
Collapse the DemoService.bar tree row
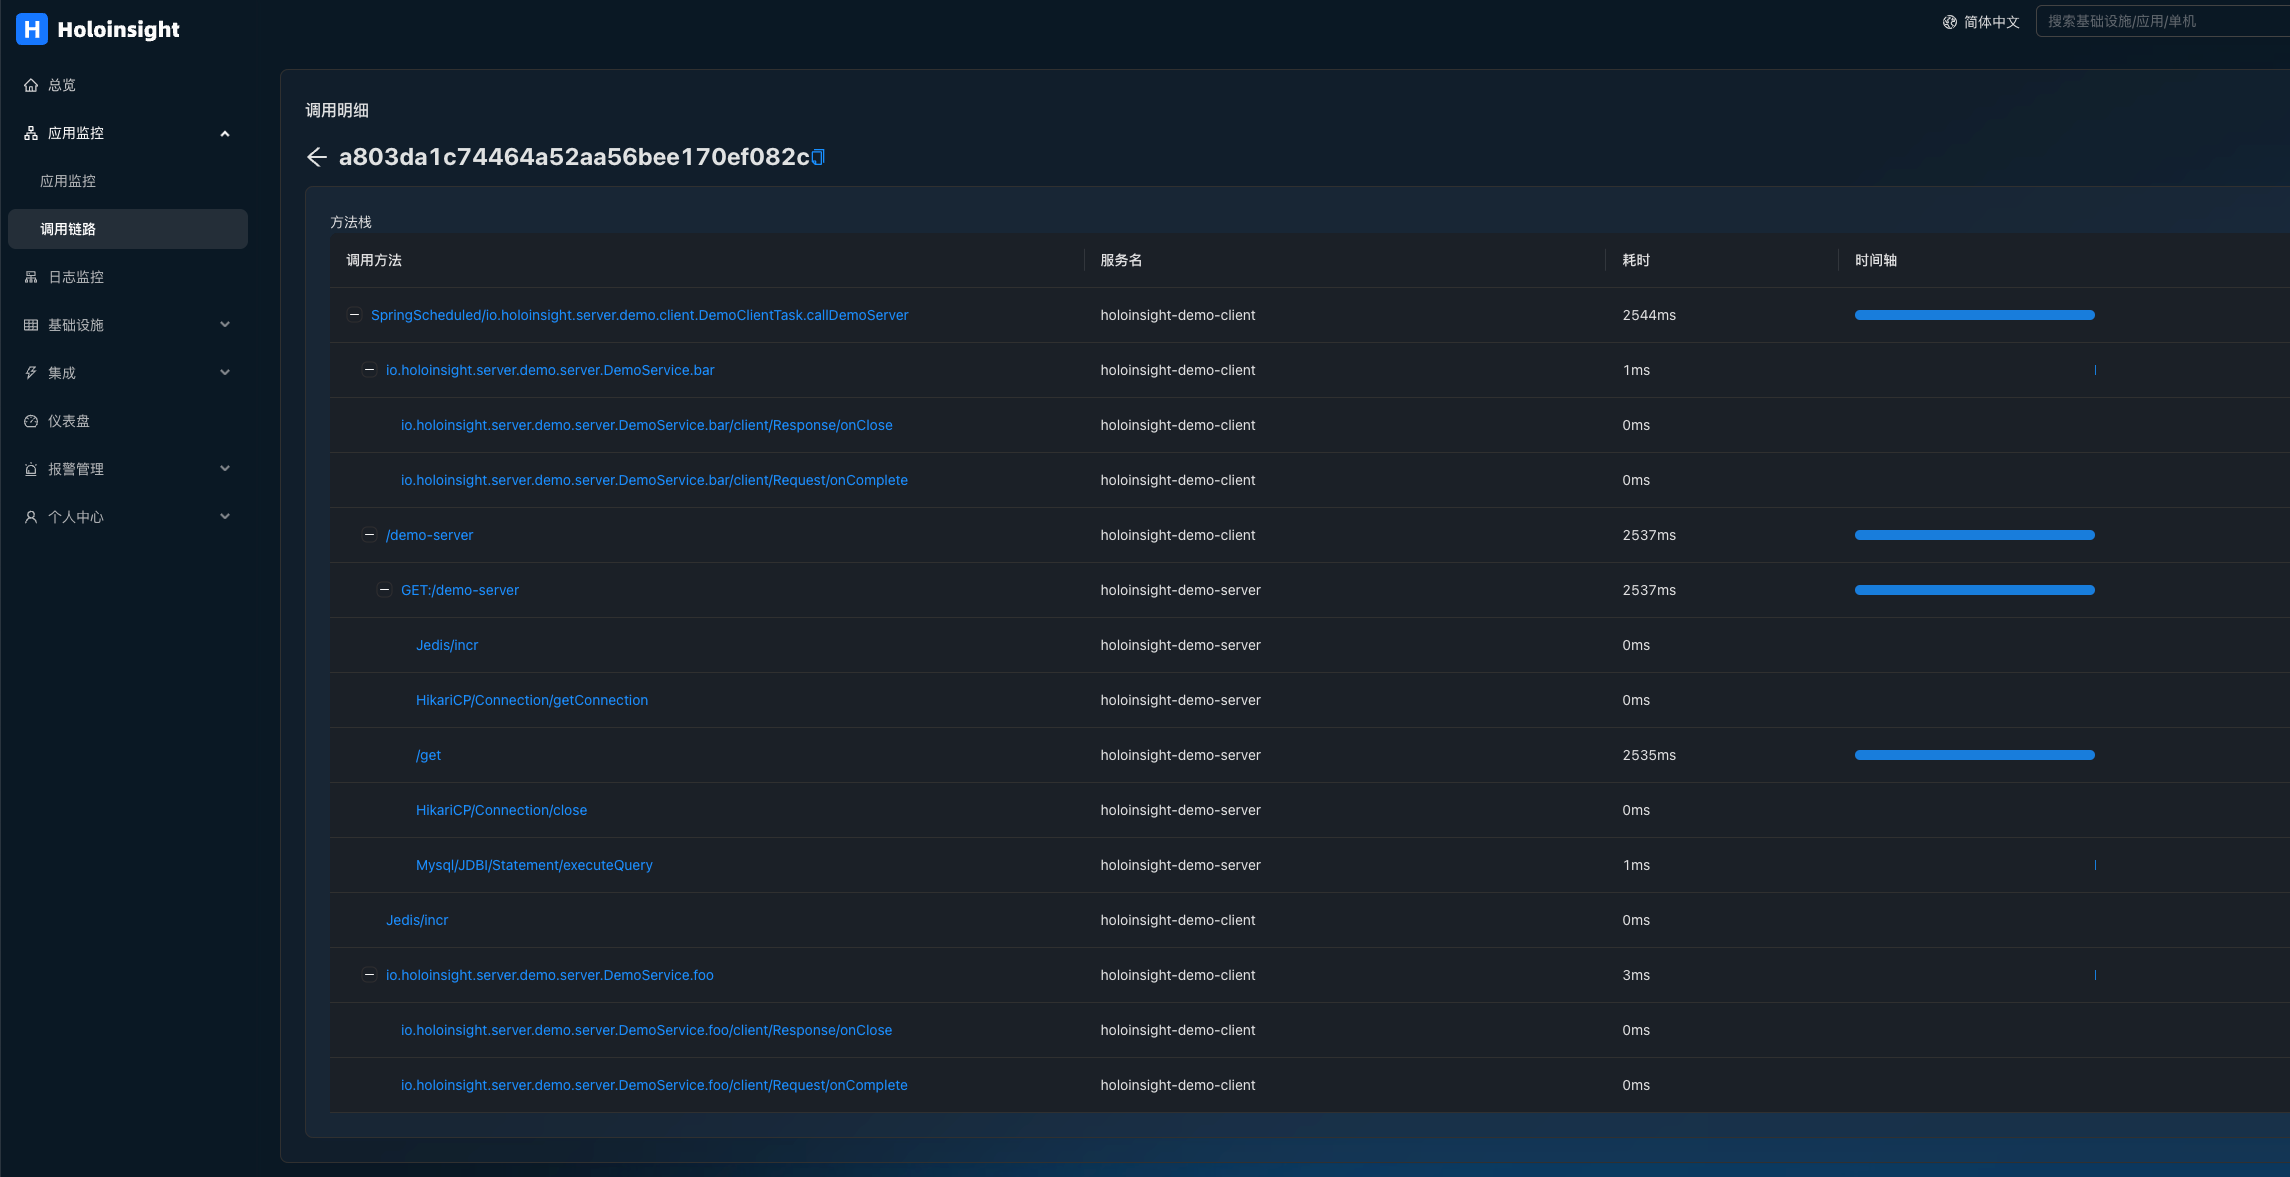tap(369, 370)
